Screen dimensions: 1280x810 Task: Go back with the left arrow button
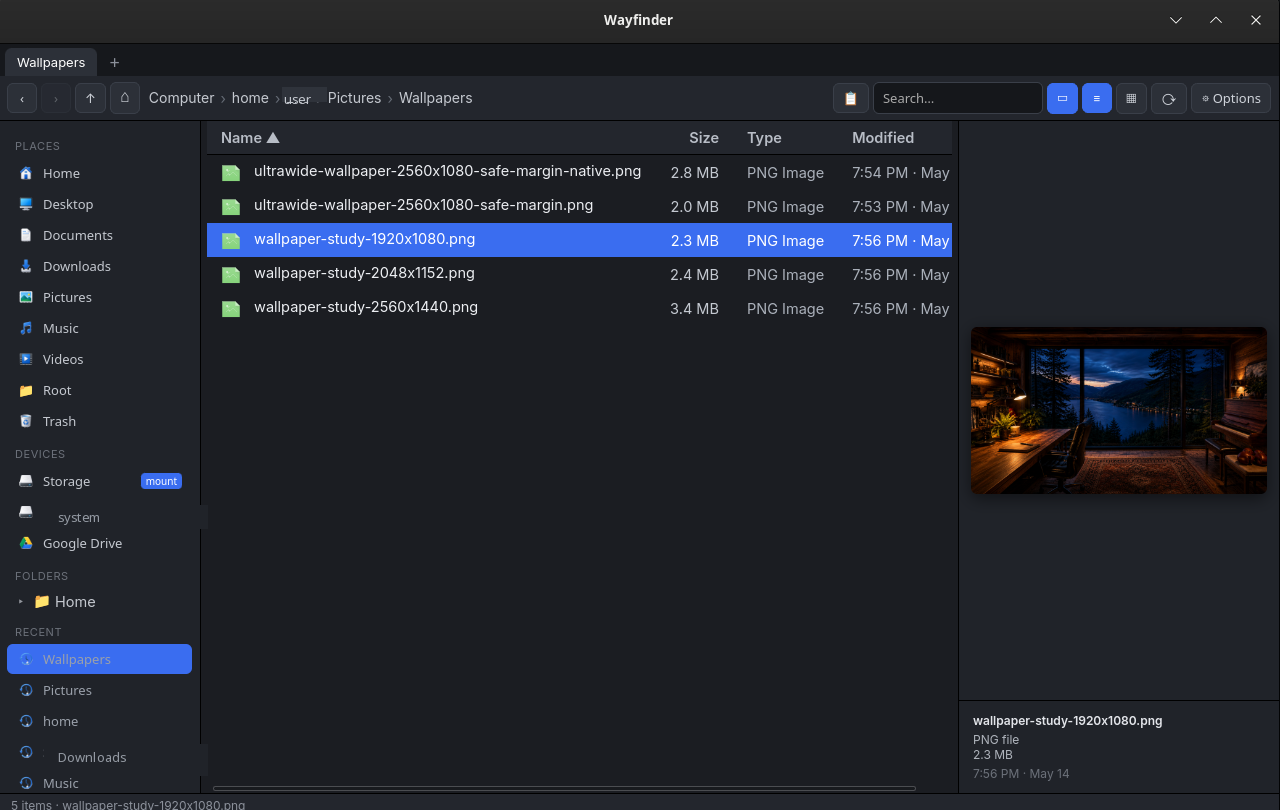click(22, 98)
